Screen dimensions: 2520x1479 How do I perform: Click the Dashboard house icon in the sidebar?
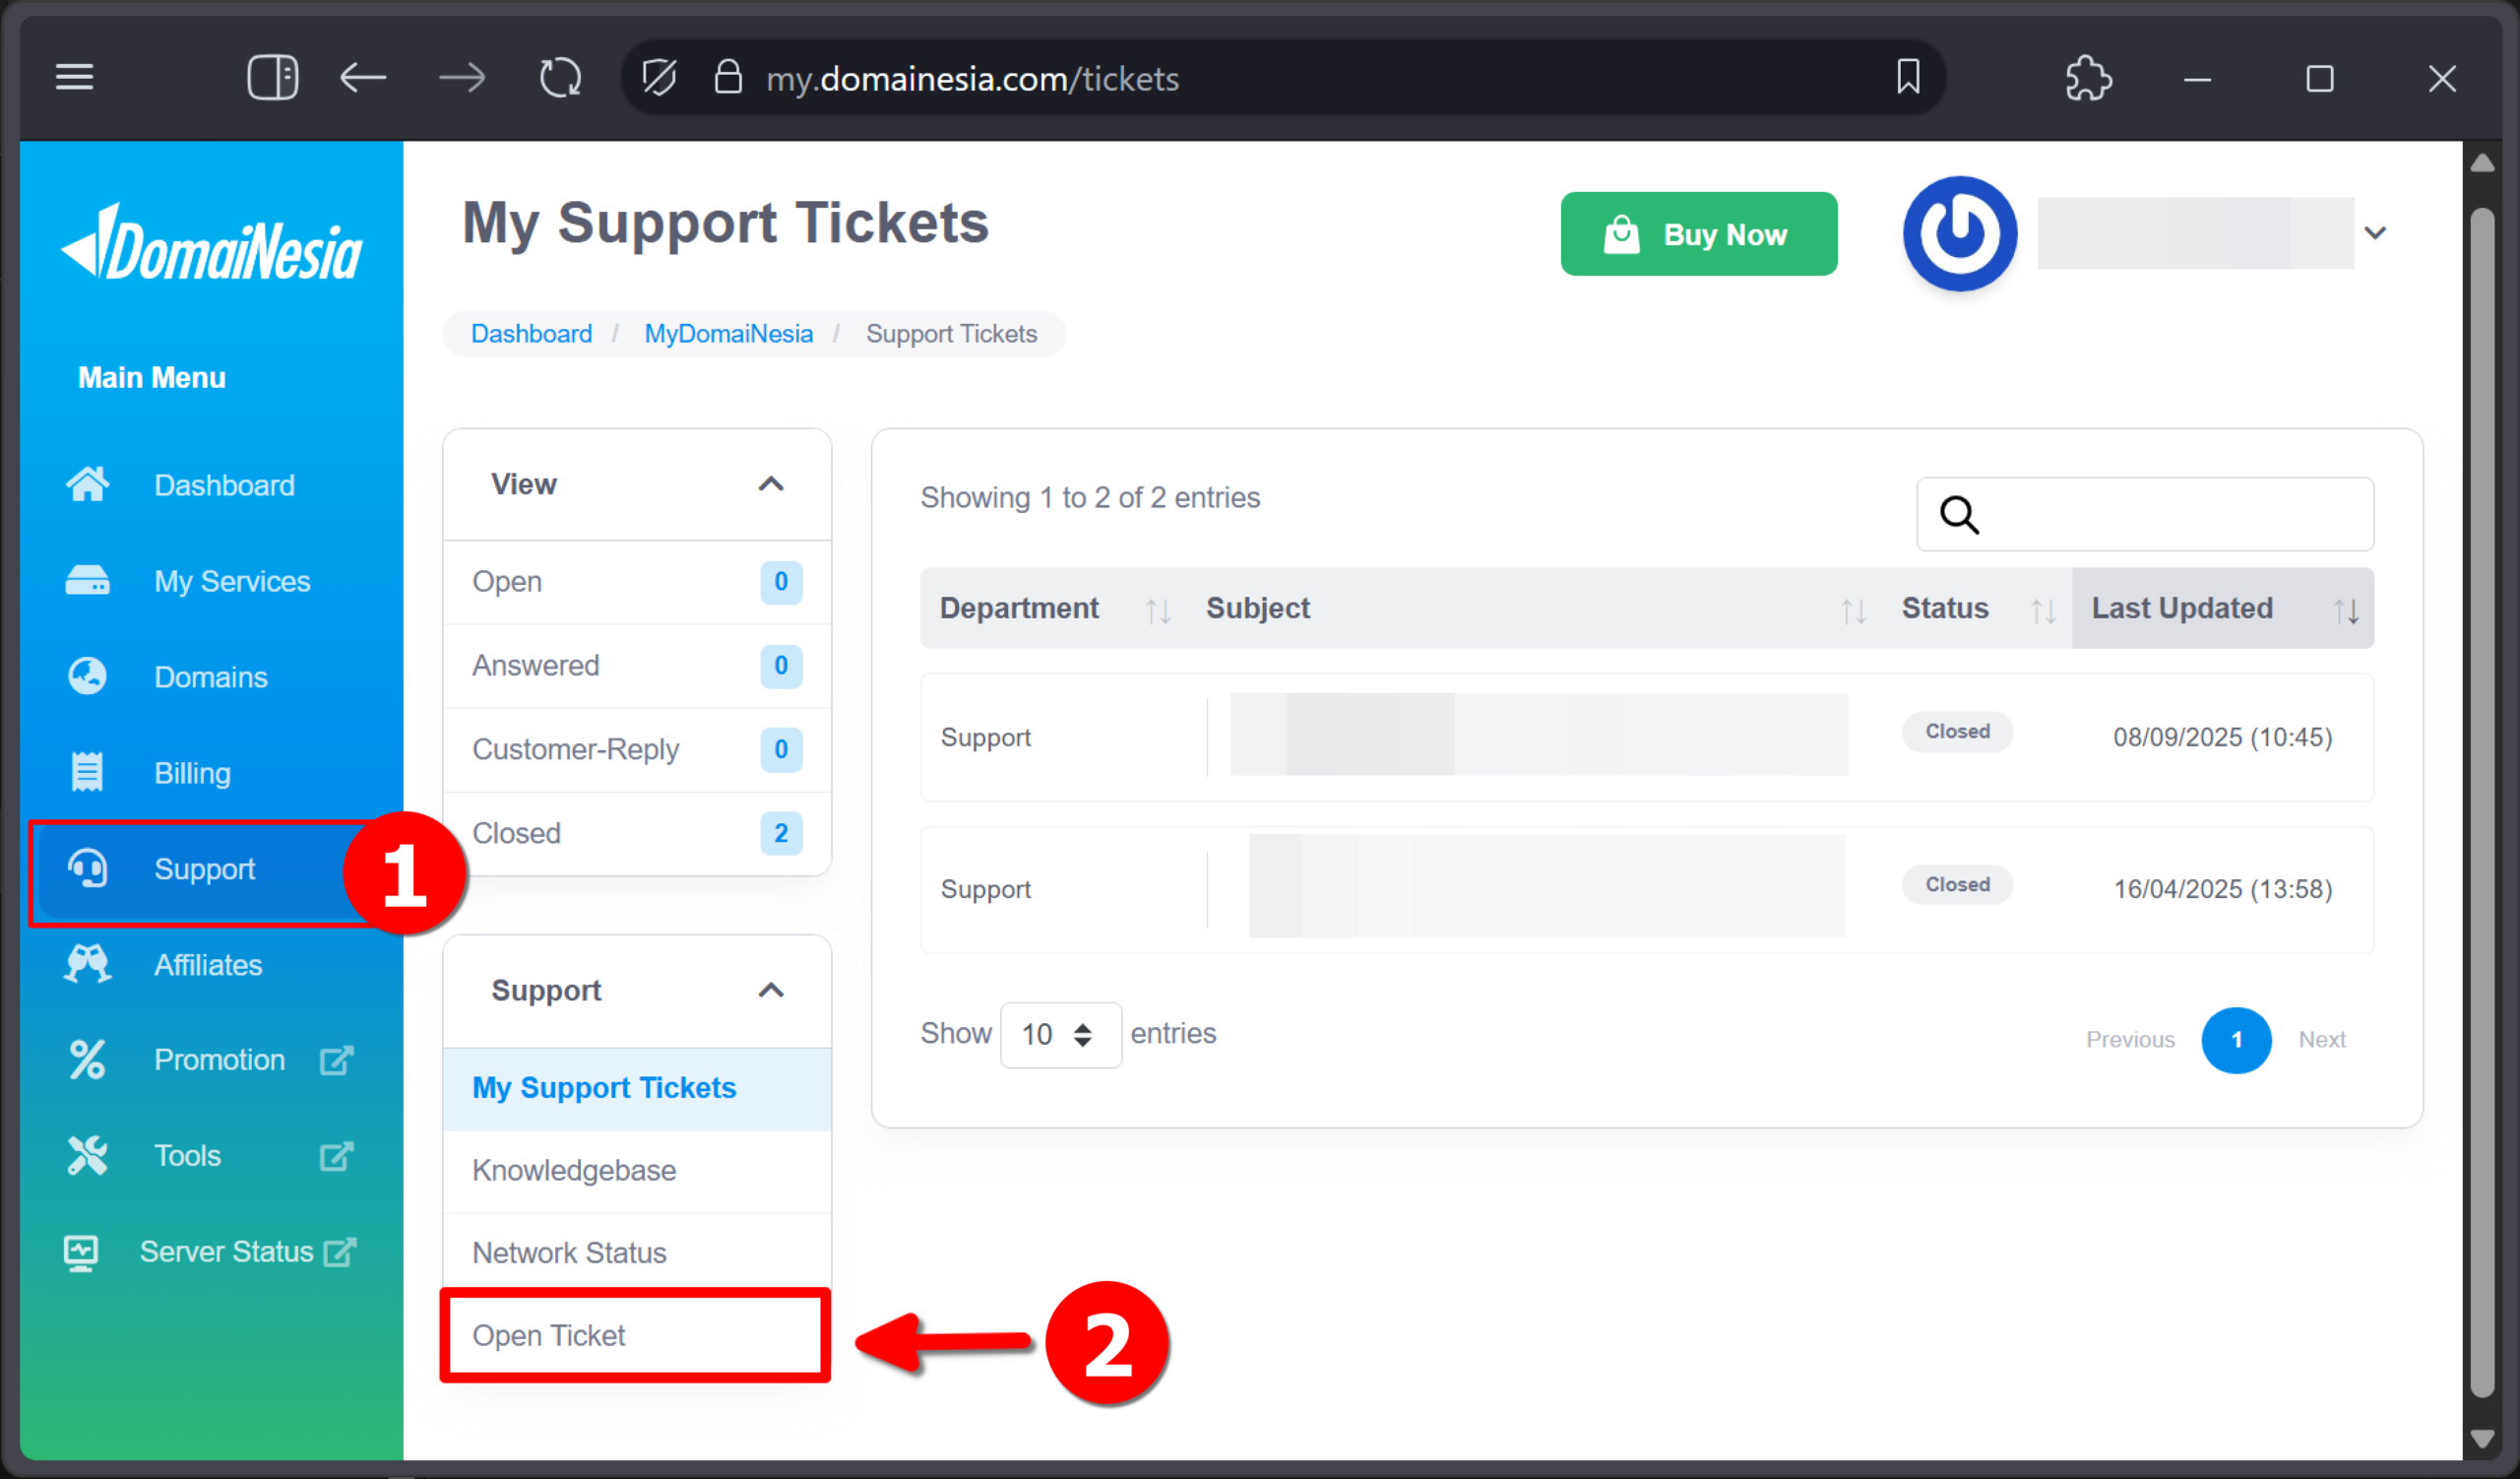click(x=87, y=485)
